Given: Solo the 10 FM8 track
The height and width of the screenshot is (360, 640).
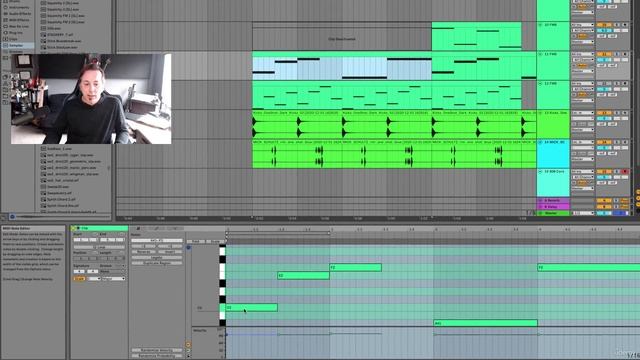Looking at the screenshot, I should click(x=617, y=25).
